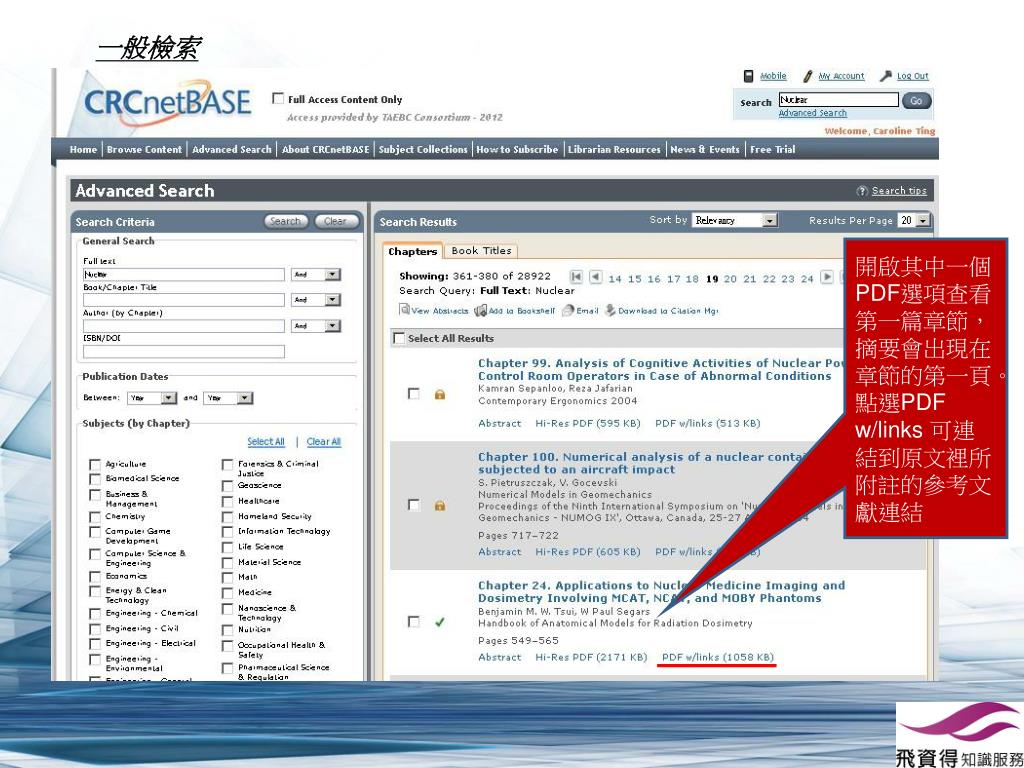Open Librarian Resources menu item
Screen dimensions: 1024x768
614,150
